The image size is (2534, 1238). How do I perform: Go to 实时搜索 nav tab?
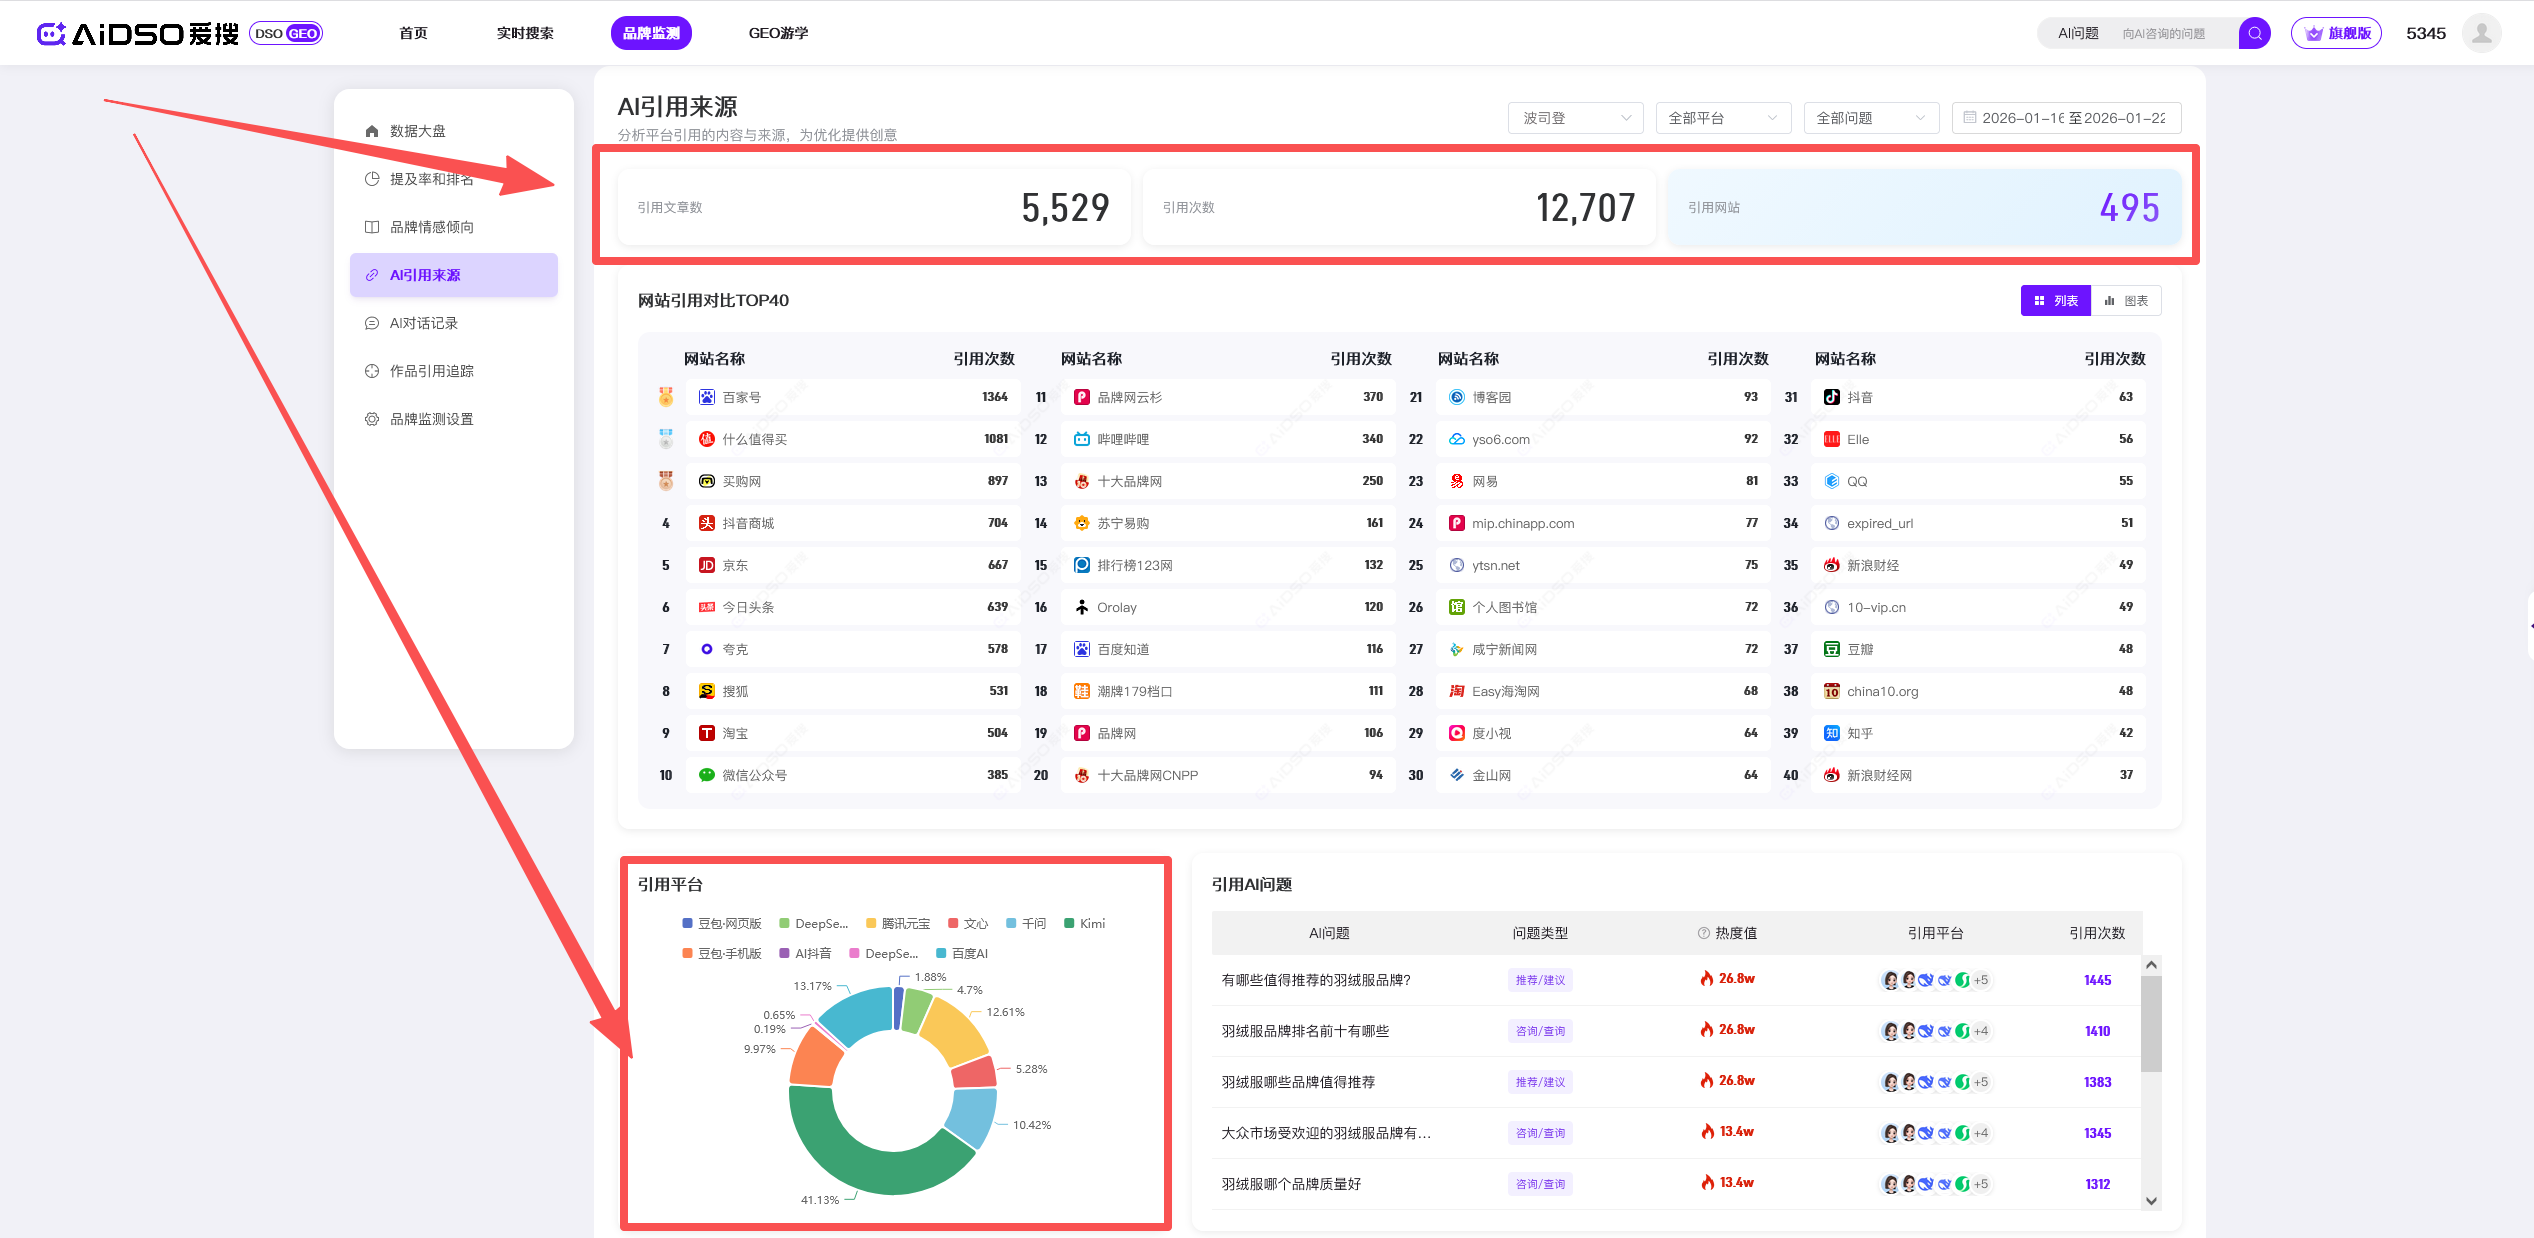point(525,33)
